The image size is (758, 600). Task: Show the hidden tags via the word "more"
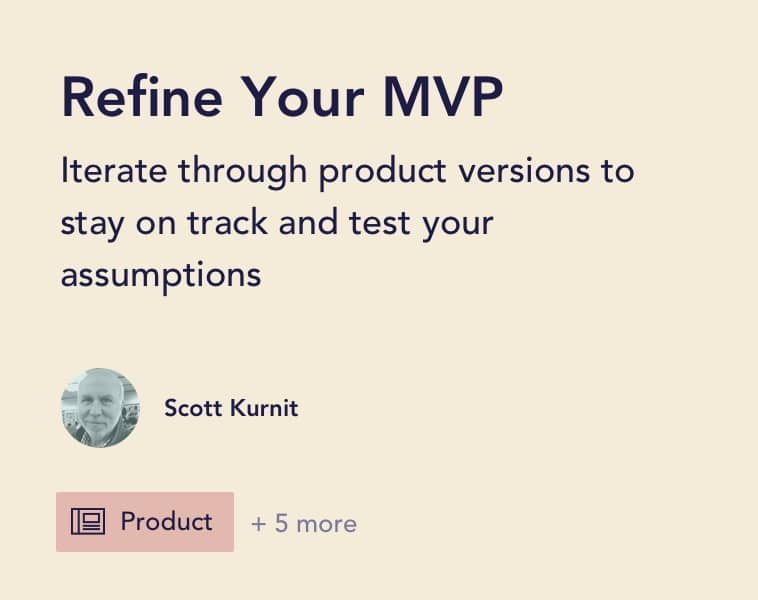tap(327, 524)
